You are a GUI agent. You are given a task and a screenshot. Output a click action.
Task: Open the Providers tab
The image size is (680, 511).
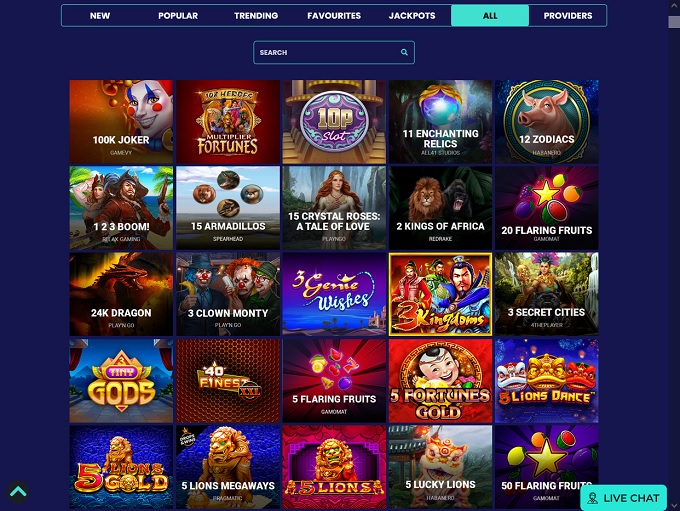click(568, 16)
